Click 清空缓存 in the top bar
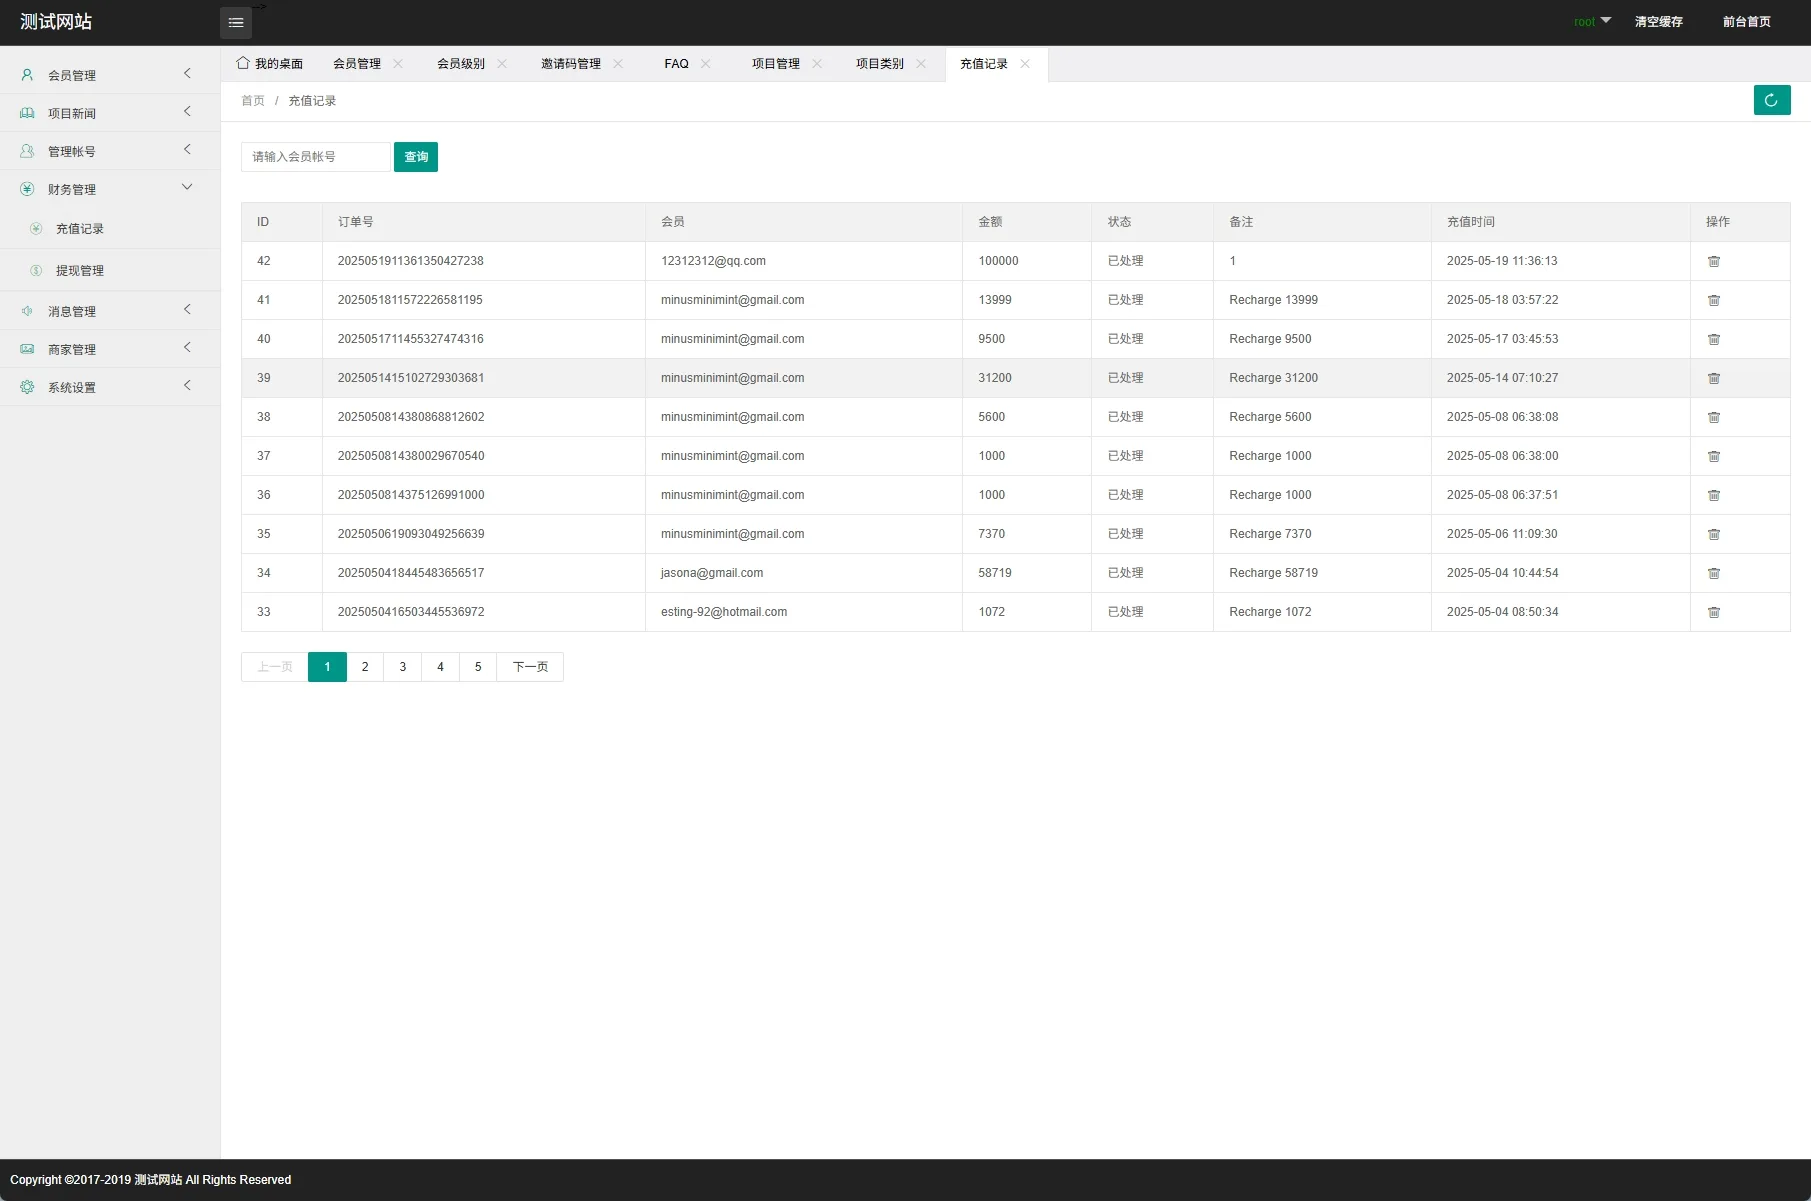The width and height of the screenshot is (1811, 1201). [x=1658, y=22]
